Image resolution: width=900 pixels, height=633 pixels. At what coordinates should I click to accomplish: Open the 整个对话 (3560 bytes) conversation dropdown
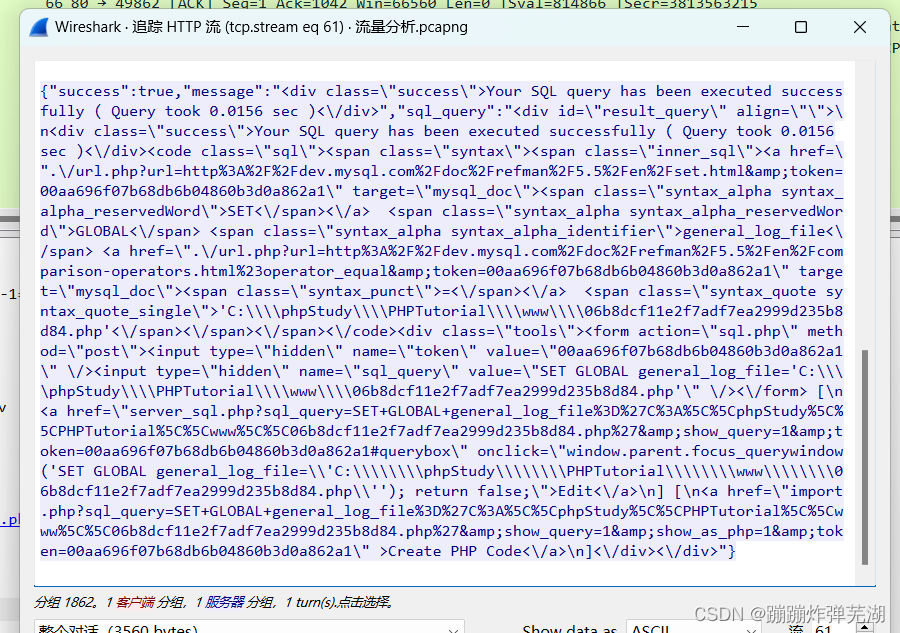coord(249,627)
